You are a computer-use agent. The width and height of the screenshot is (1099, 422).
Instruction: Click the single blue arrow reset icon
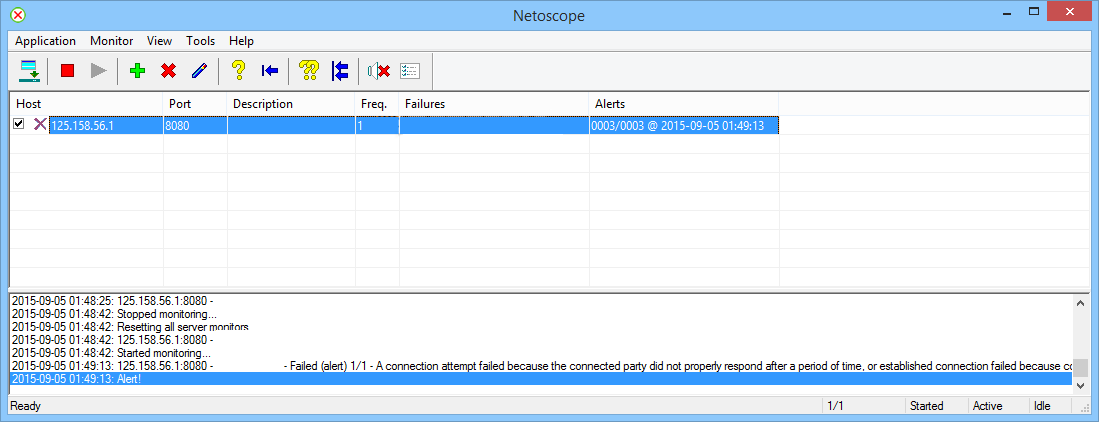pos(269,71)
